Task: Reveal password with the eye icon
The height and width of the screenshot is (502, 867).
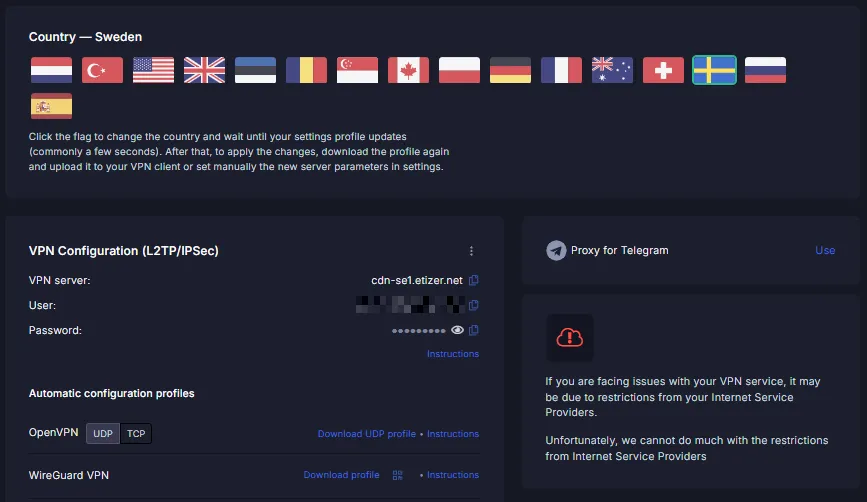Action: pos(457,330)
